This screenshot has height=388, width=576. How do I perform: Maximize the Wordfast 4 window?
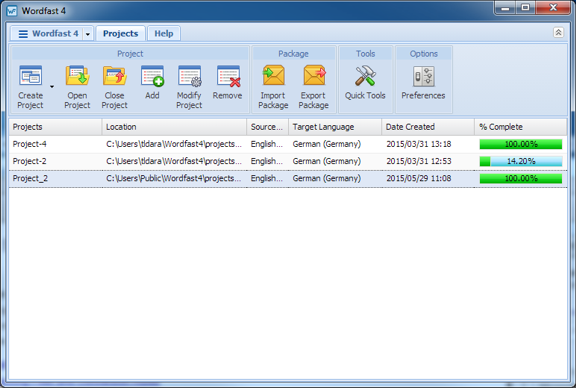[525, 8]
